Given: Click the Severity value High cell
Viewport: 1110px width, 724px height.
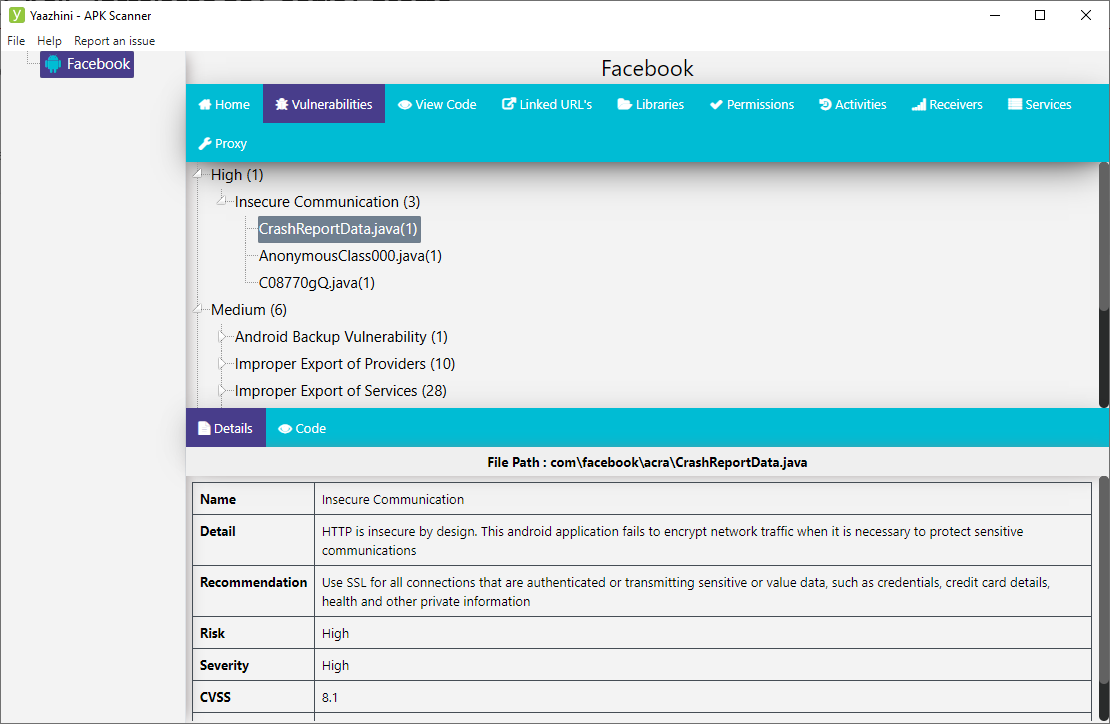Looking at the screenshot, I should [702, 665].
